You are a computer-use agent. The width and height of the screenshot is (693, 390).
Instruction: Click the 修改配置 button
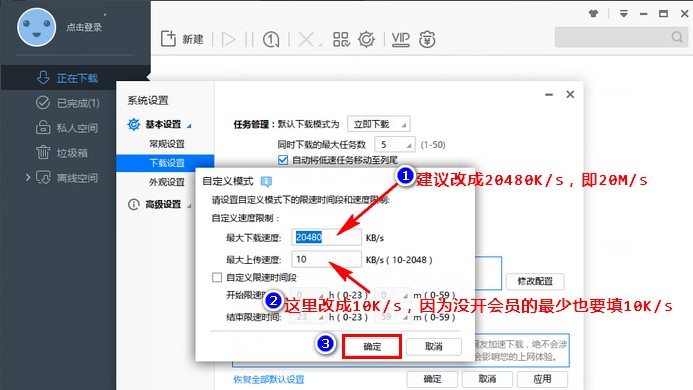click(535, 281)
